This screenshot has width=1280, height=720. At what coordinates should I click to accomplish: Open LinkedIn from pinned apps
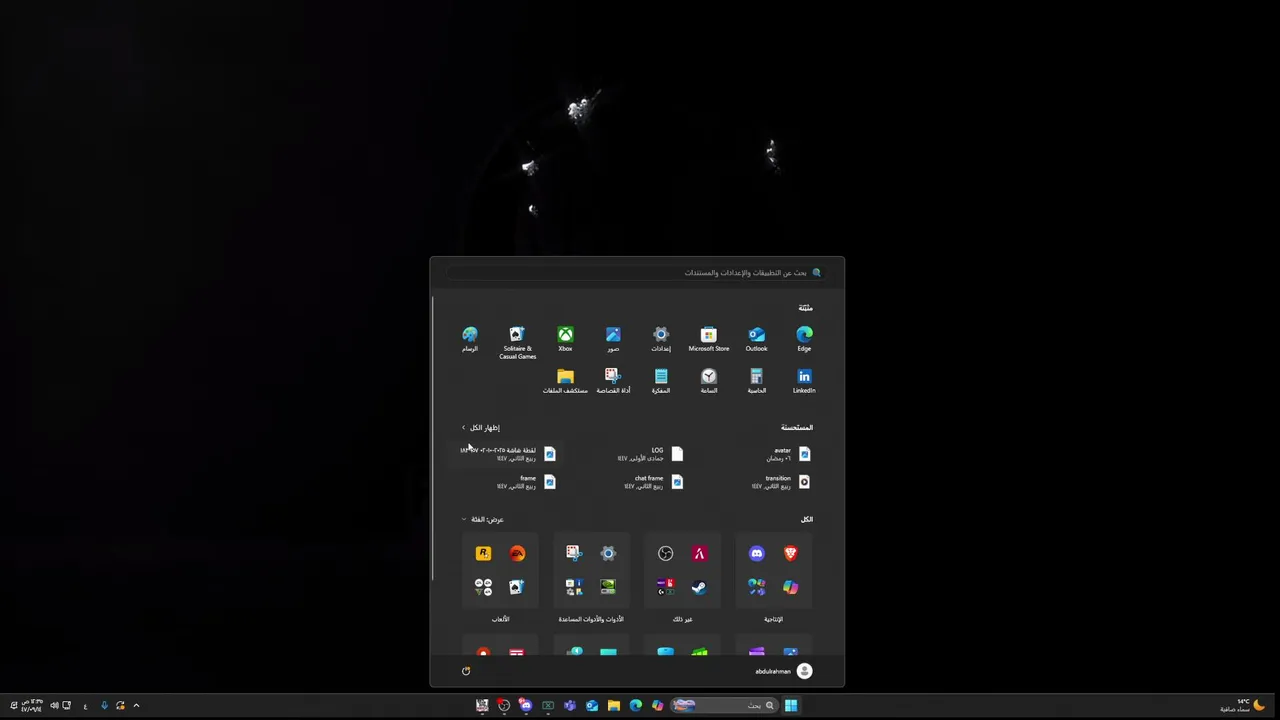click(804, 381)
